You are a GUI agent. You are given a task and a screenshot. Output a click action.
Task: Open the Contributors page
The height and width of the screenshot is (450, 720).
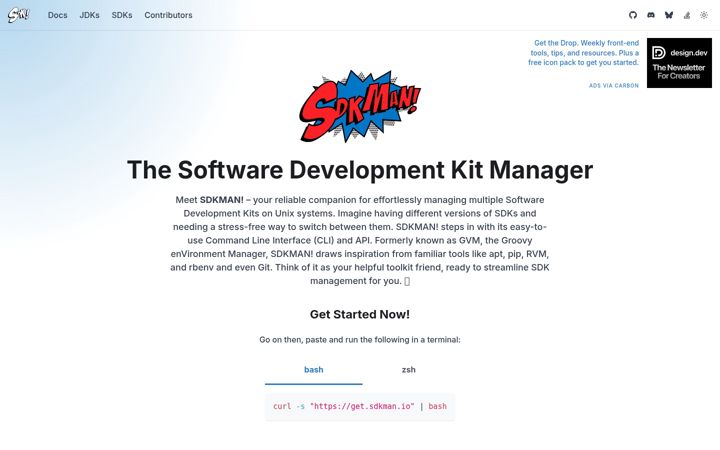click(168, 15)
